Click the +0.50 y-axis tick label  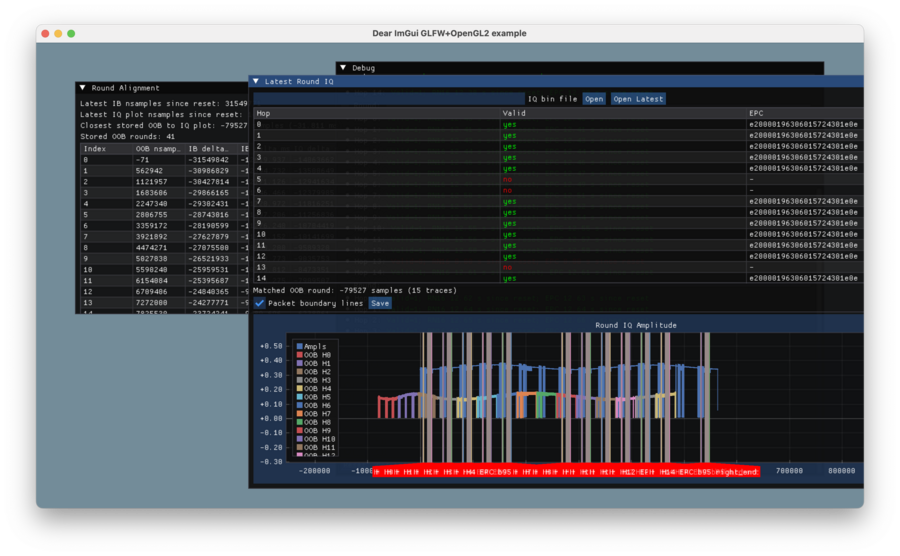271,347
